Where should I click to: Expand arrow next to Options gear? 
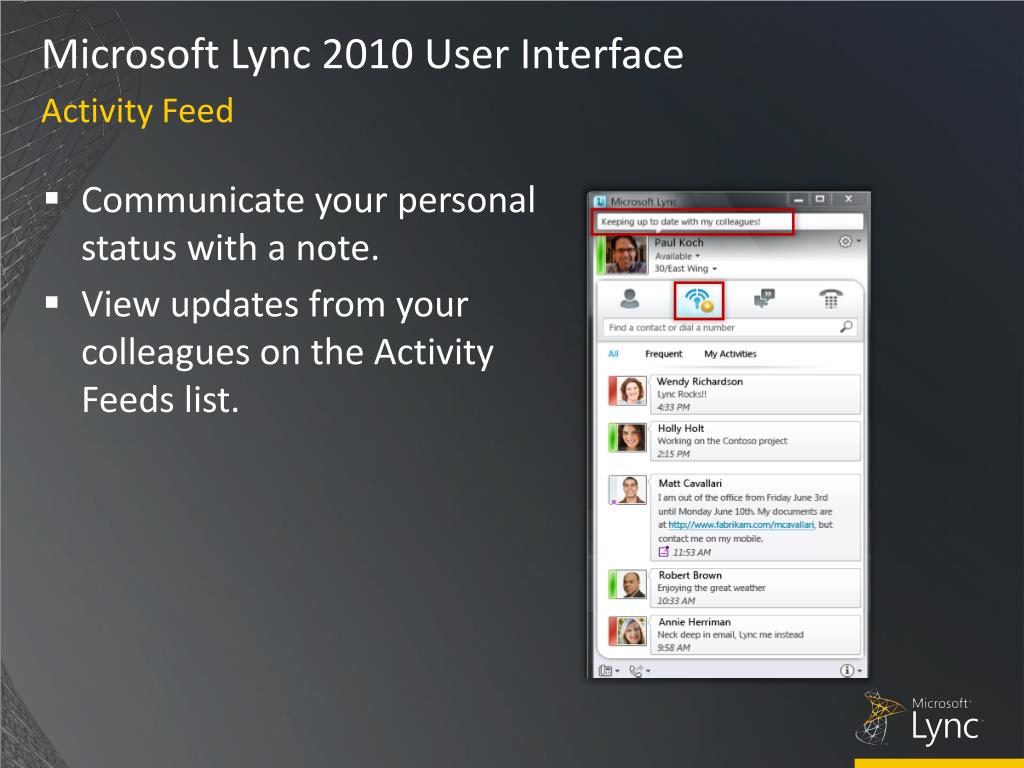coord(858,241)
